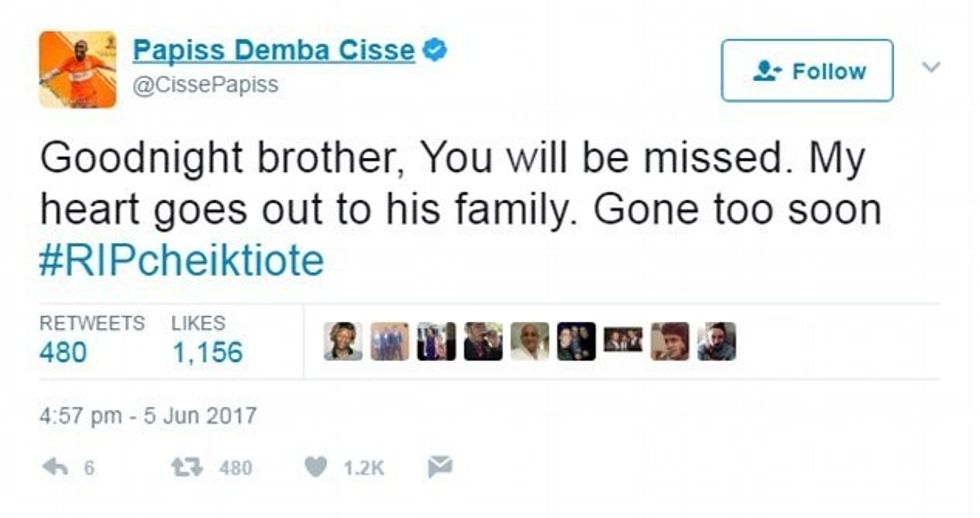Click the third liker avatar thumbnail
The width and height of the screenshot is (980, 518).
436,341
